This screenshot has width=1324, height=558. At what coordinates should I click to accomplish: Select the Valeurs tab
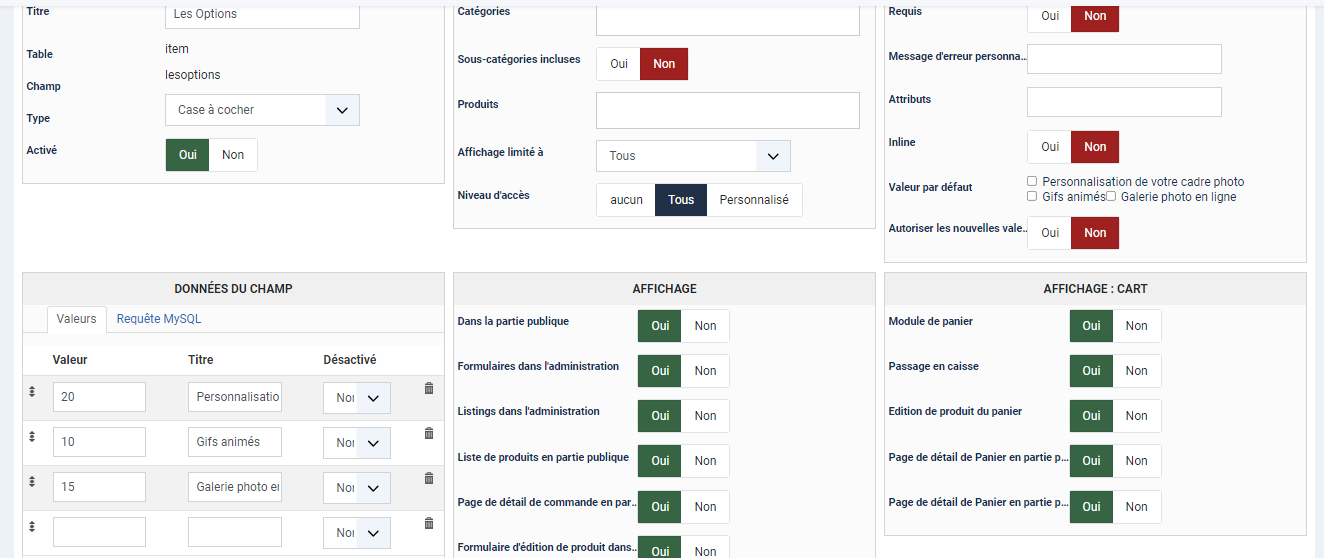[x=76, y=319]
